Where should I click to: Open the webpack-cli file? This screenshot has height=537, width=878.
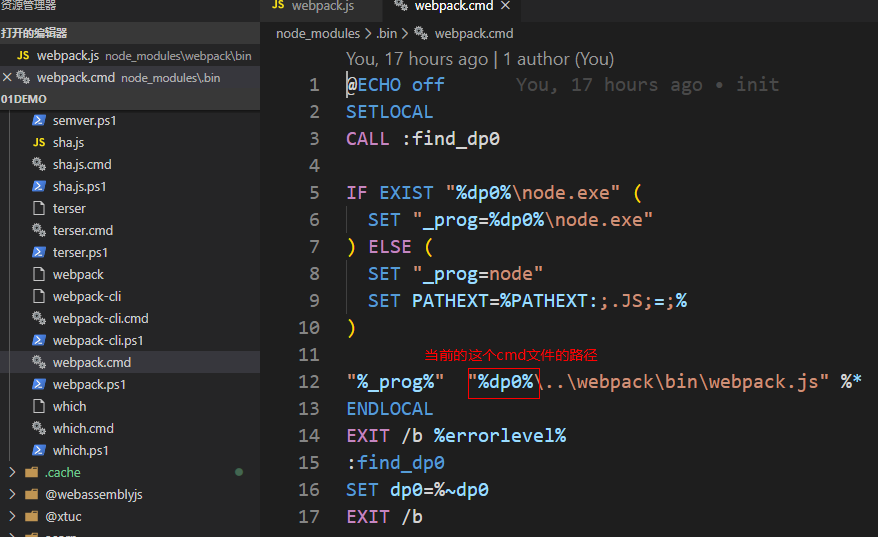click(87, 296)
